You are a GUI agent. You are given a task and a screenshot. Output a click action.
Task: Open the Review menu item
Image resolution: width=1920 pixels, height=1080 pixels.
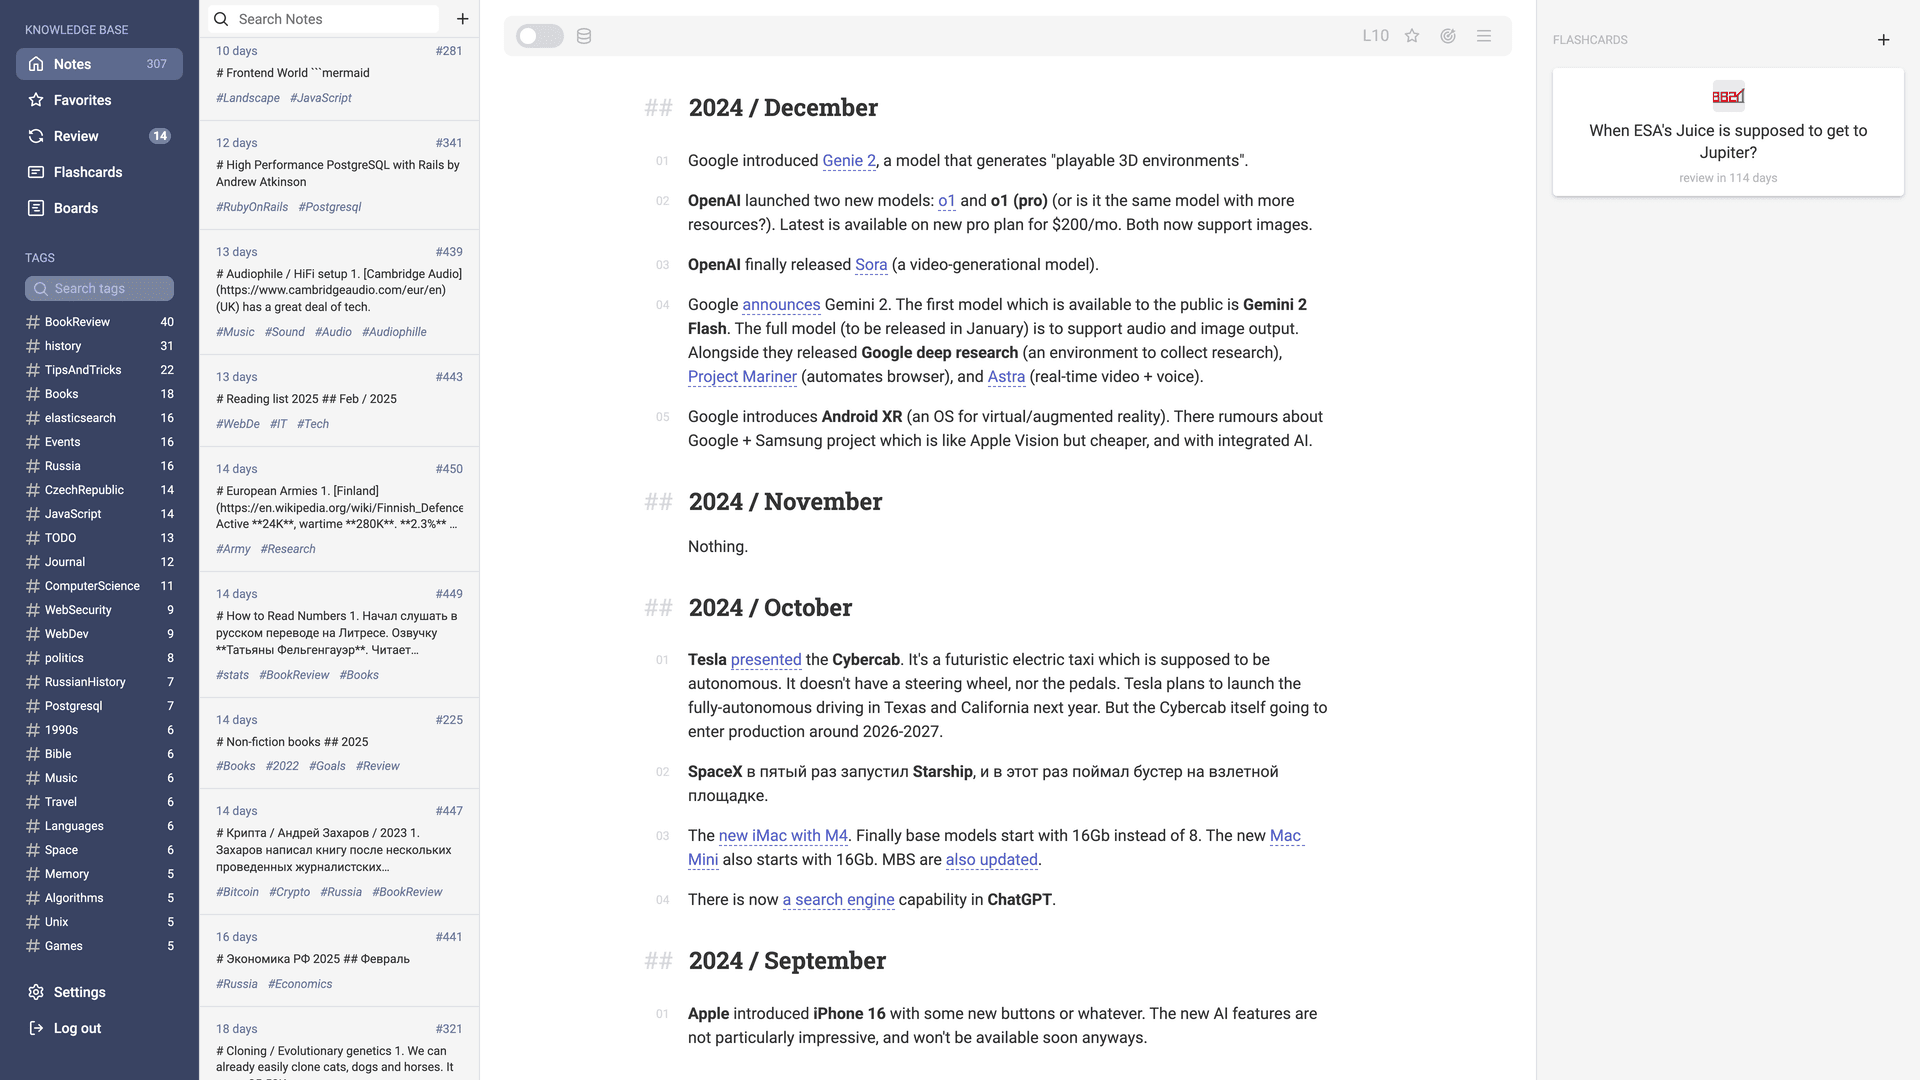pos(99,136)
